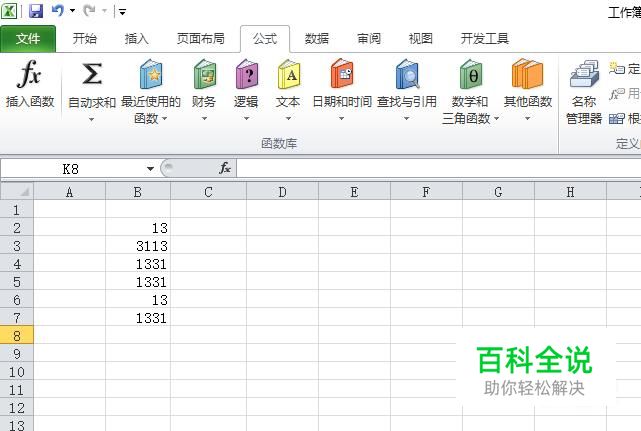Screen dimensions: 641x431
Task: Click the AutoSum sigma icon
Action: [92, 74]
